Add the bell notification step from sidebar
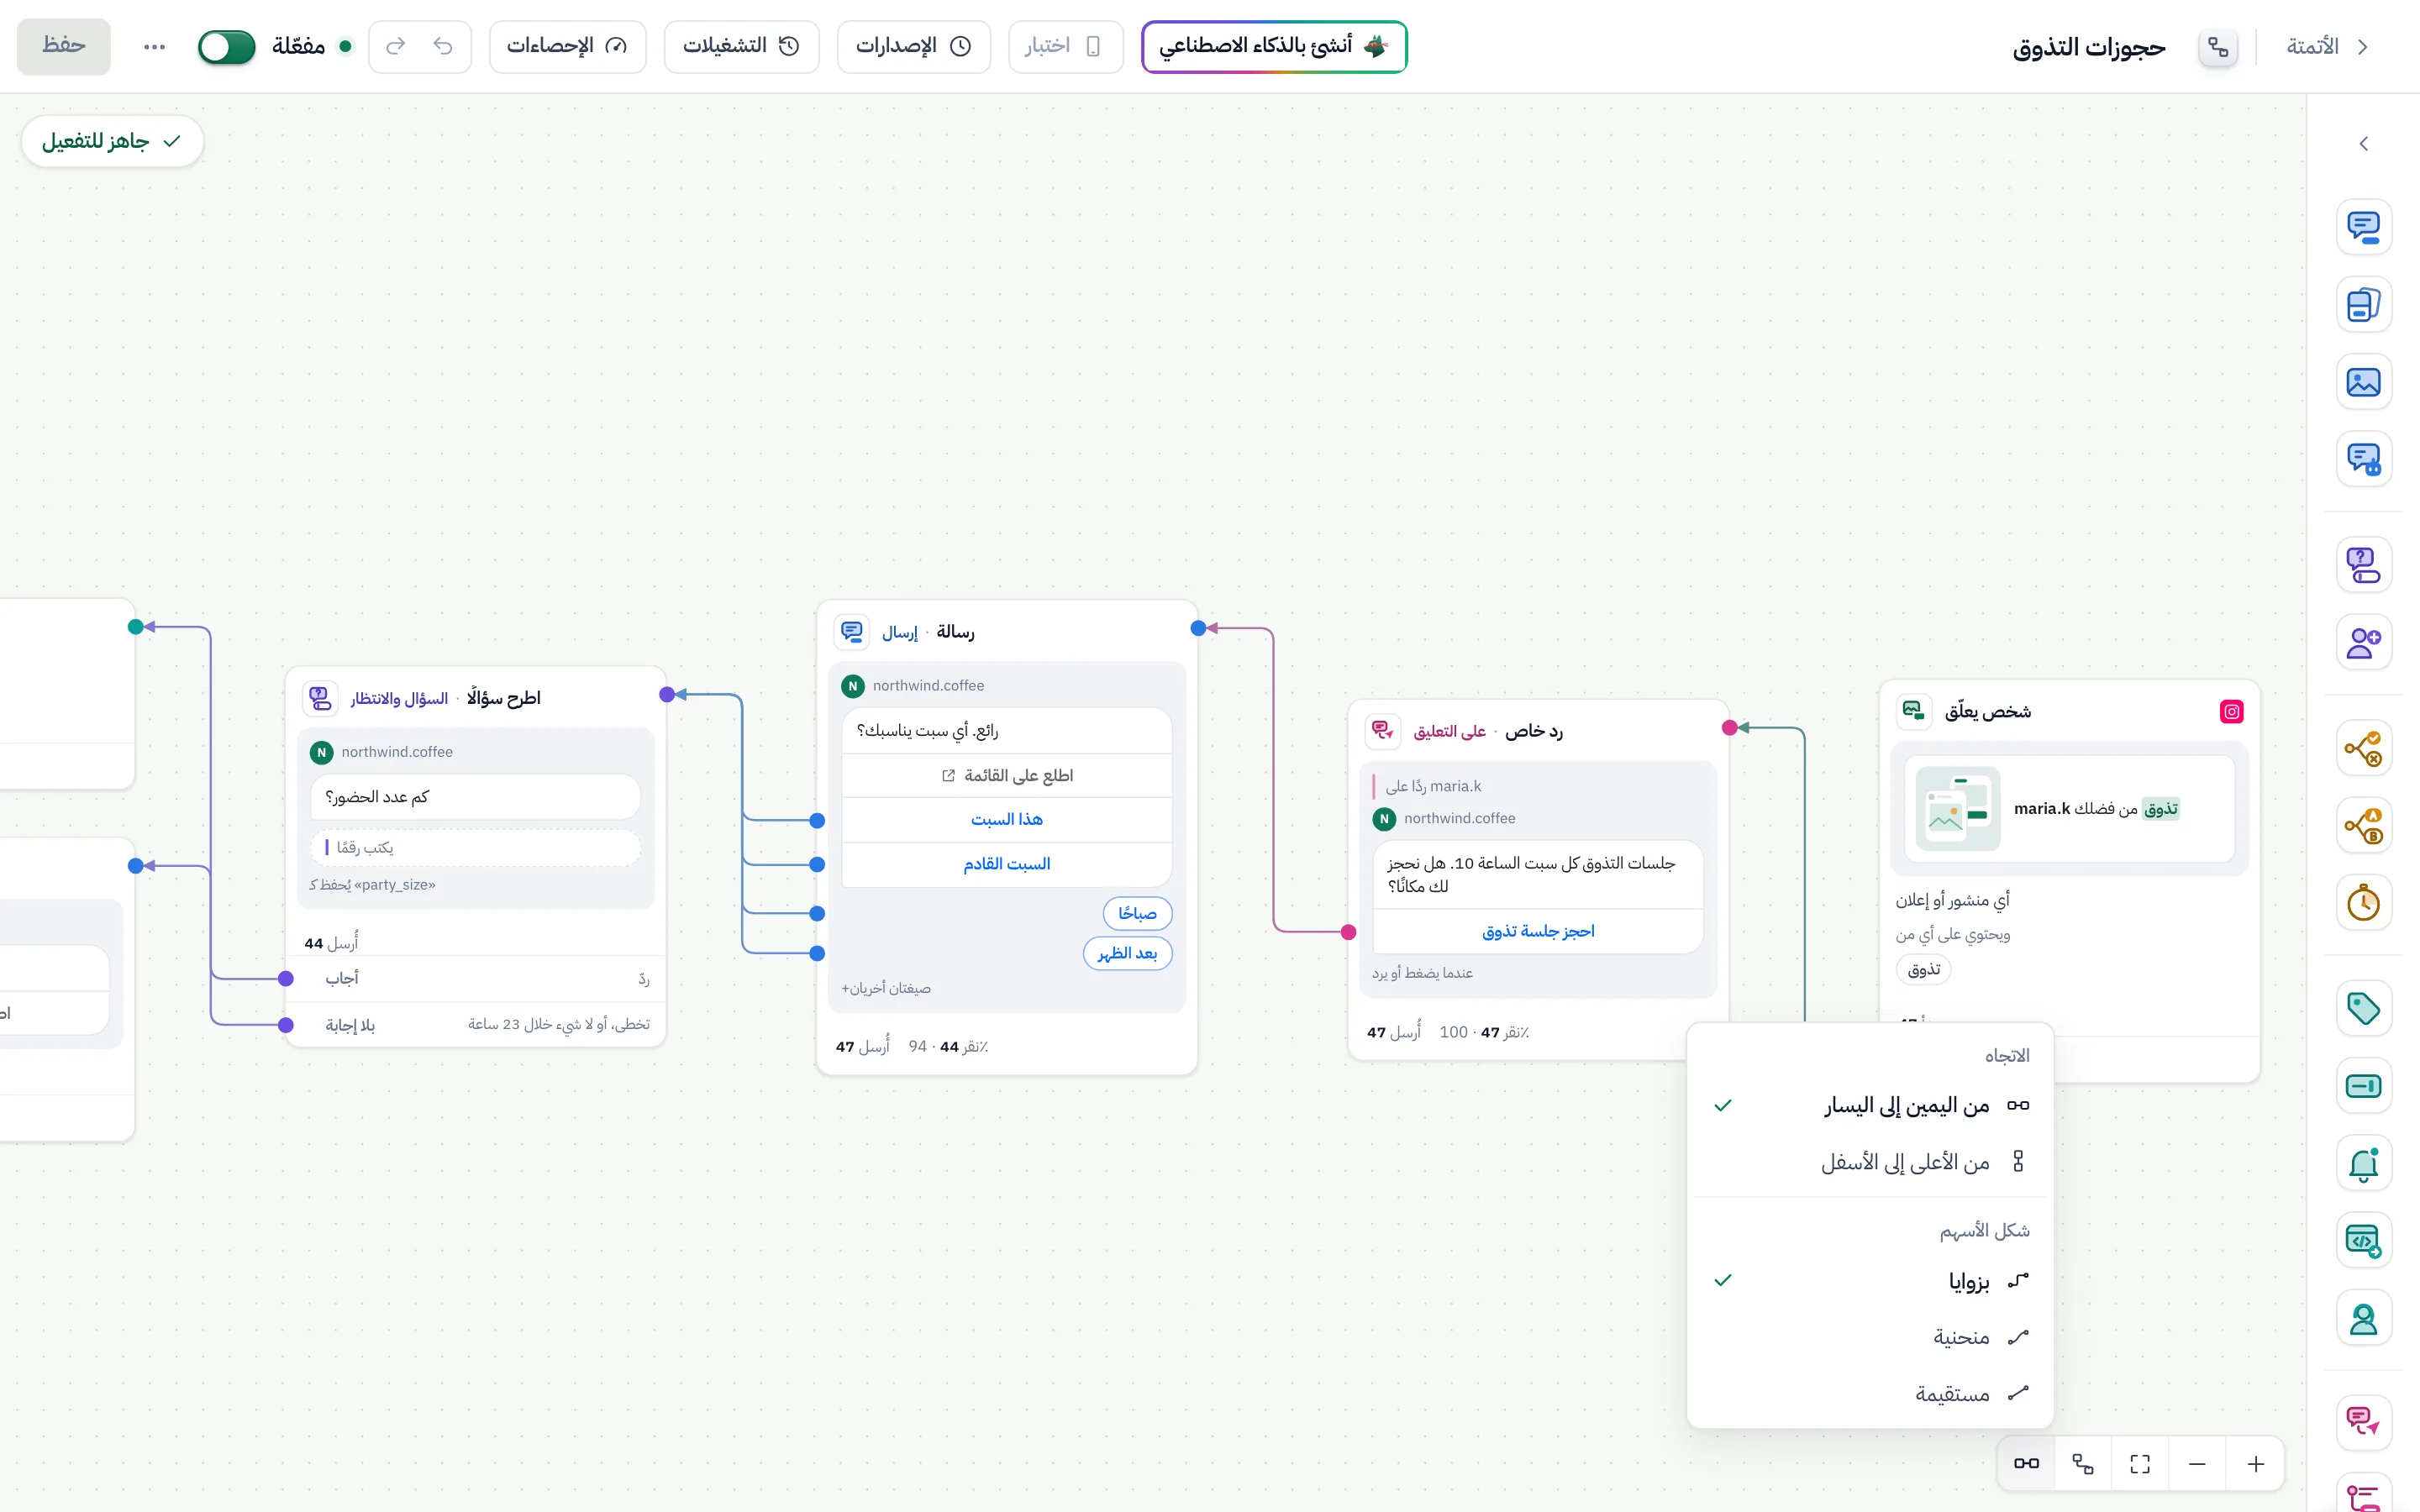 coord(2363,1164)
